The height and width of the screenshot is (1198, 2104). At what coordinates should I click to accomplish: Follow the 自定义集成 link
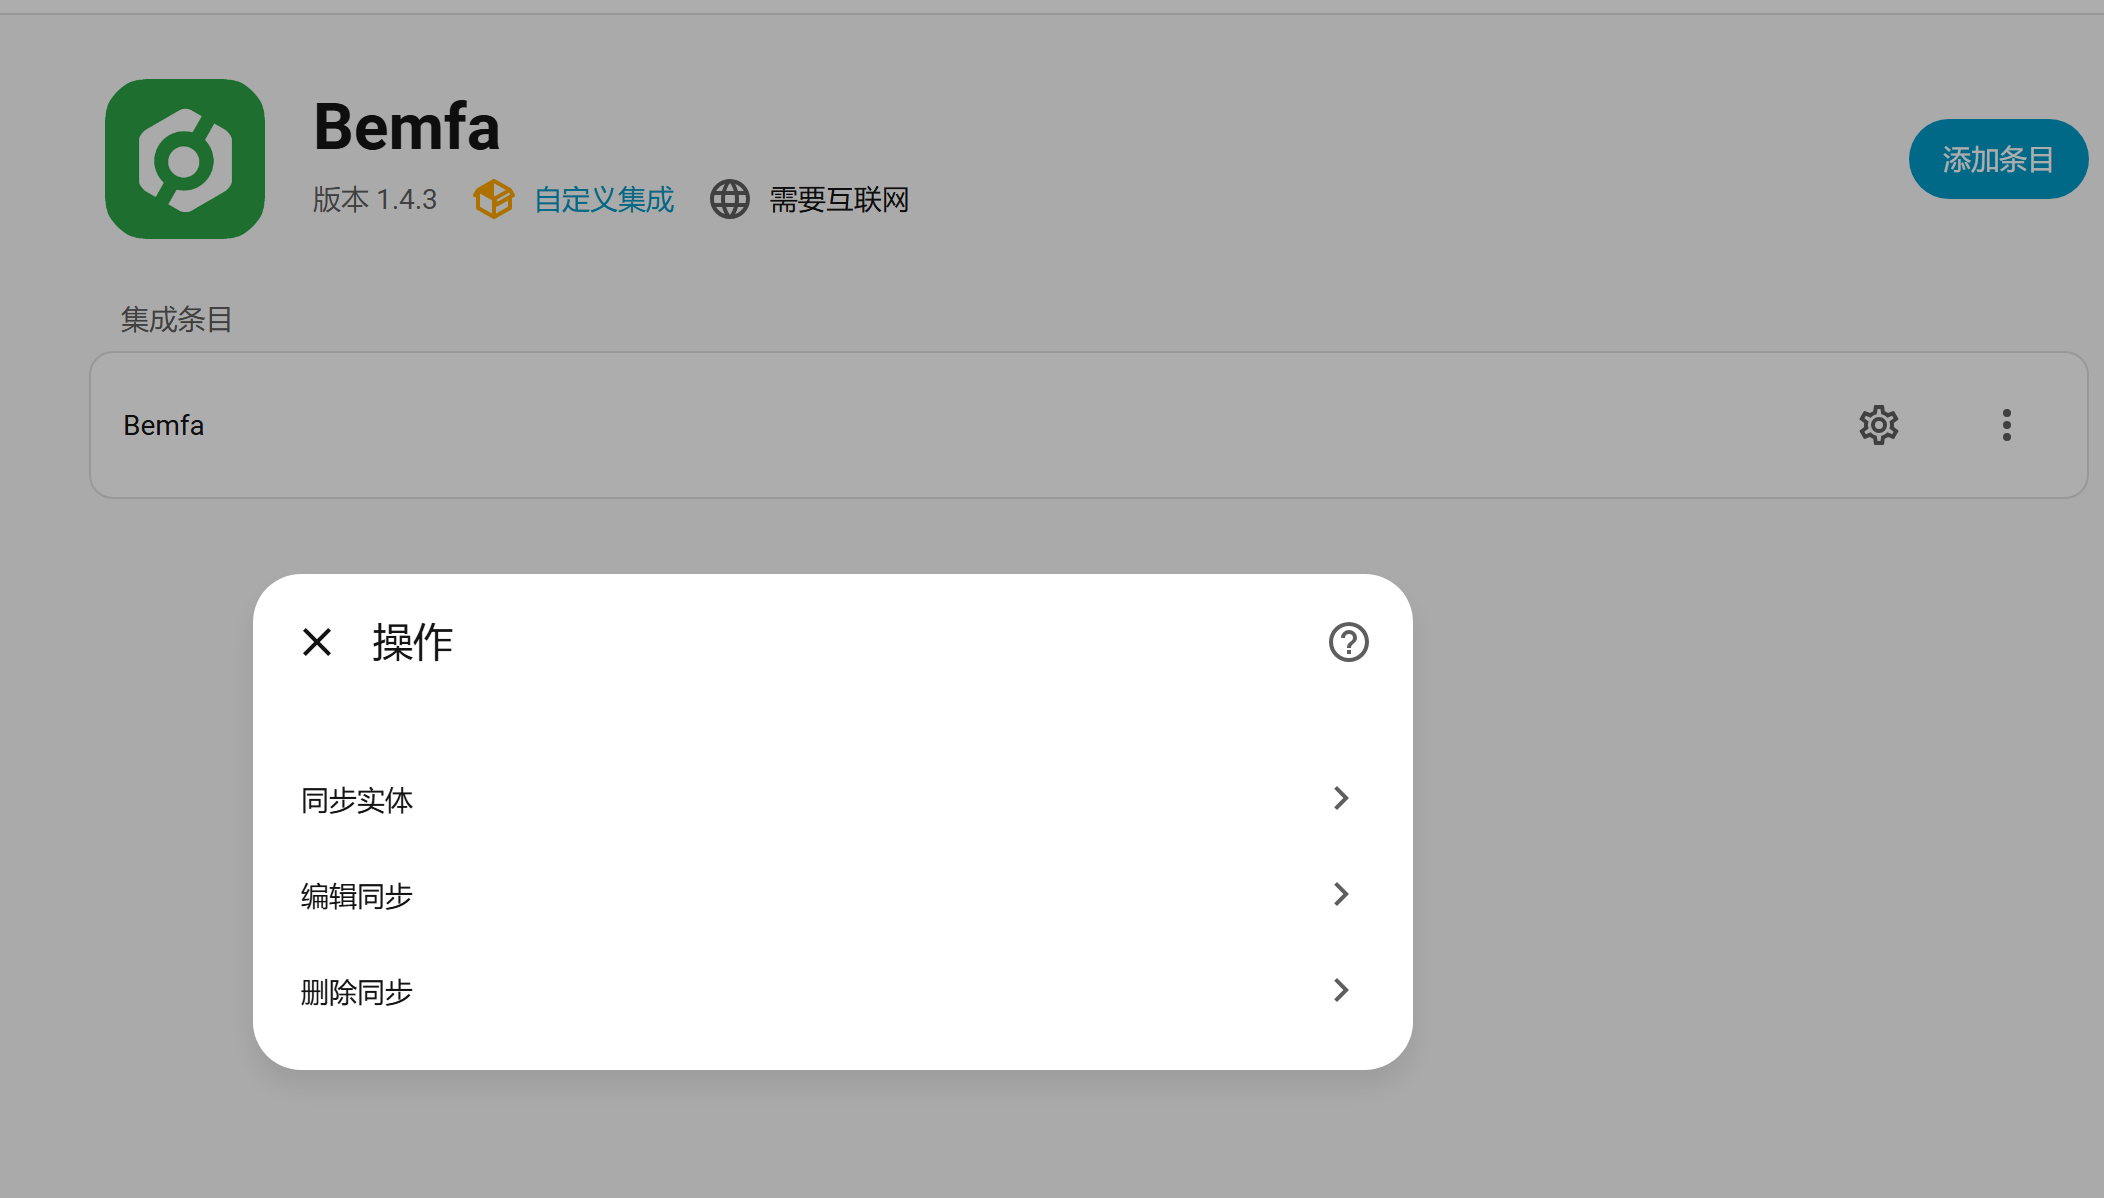604,199
